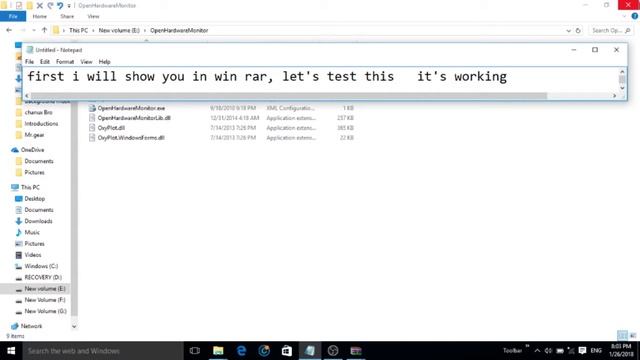The image size is (640, 360).
Task: Select OpenHardwareMonitorLib.dll file
Action: (x=134, y=118)
